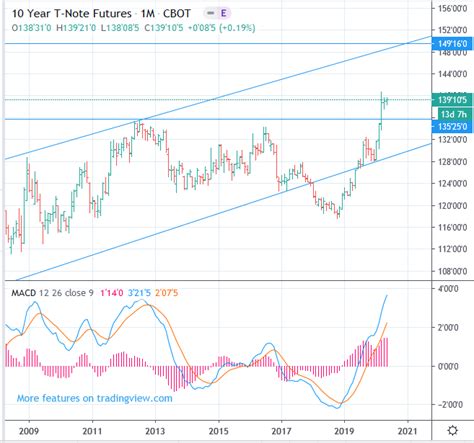Click the 128'00'0 price axis label
Screen dimensions: 474x443
452,162
